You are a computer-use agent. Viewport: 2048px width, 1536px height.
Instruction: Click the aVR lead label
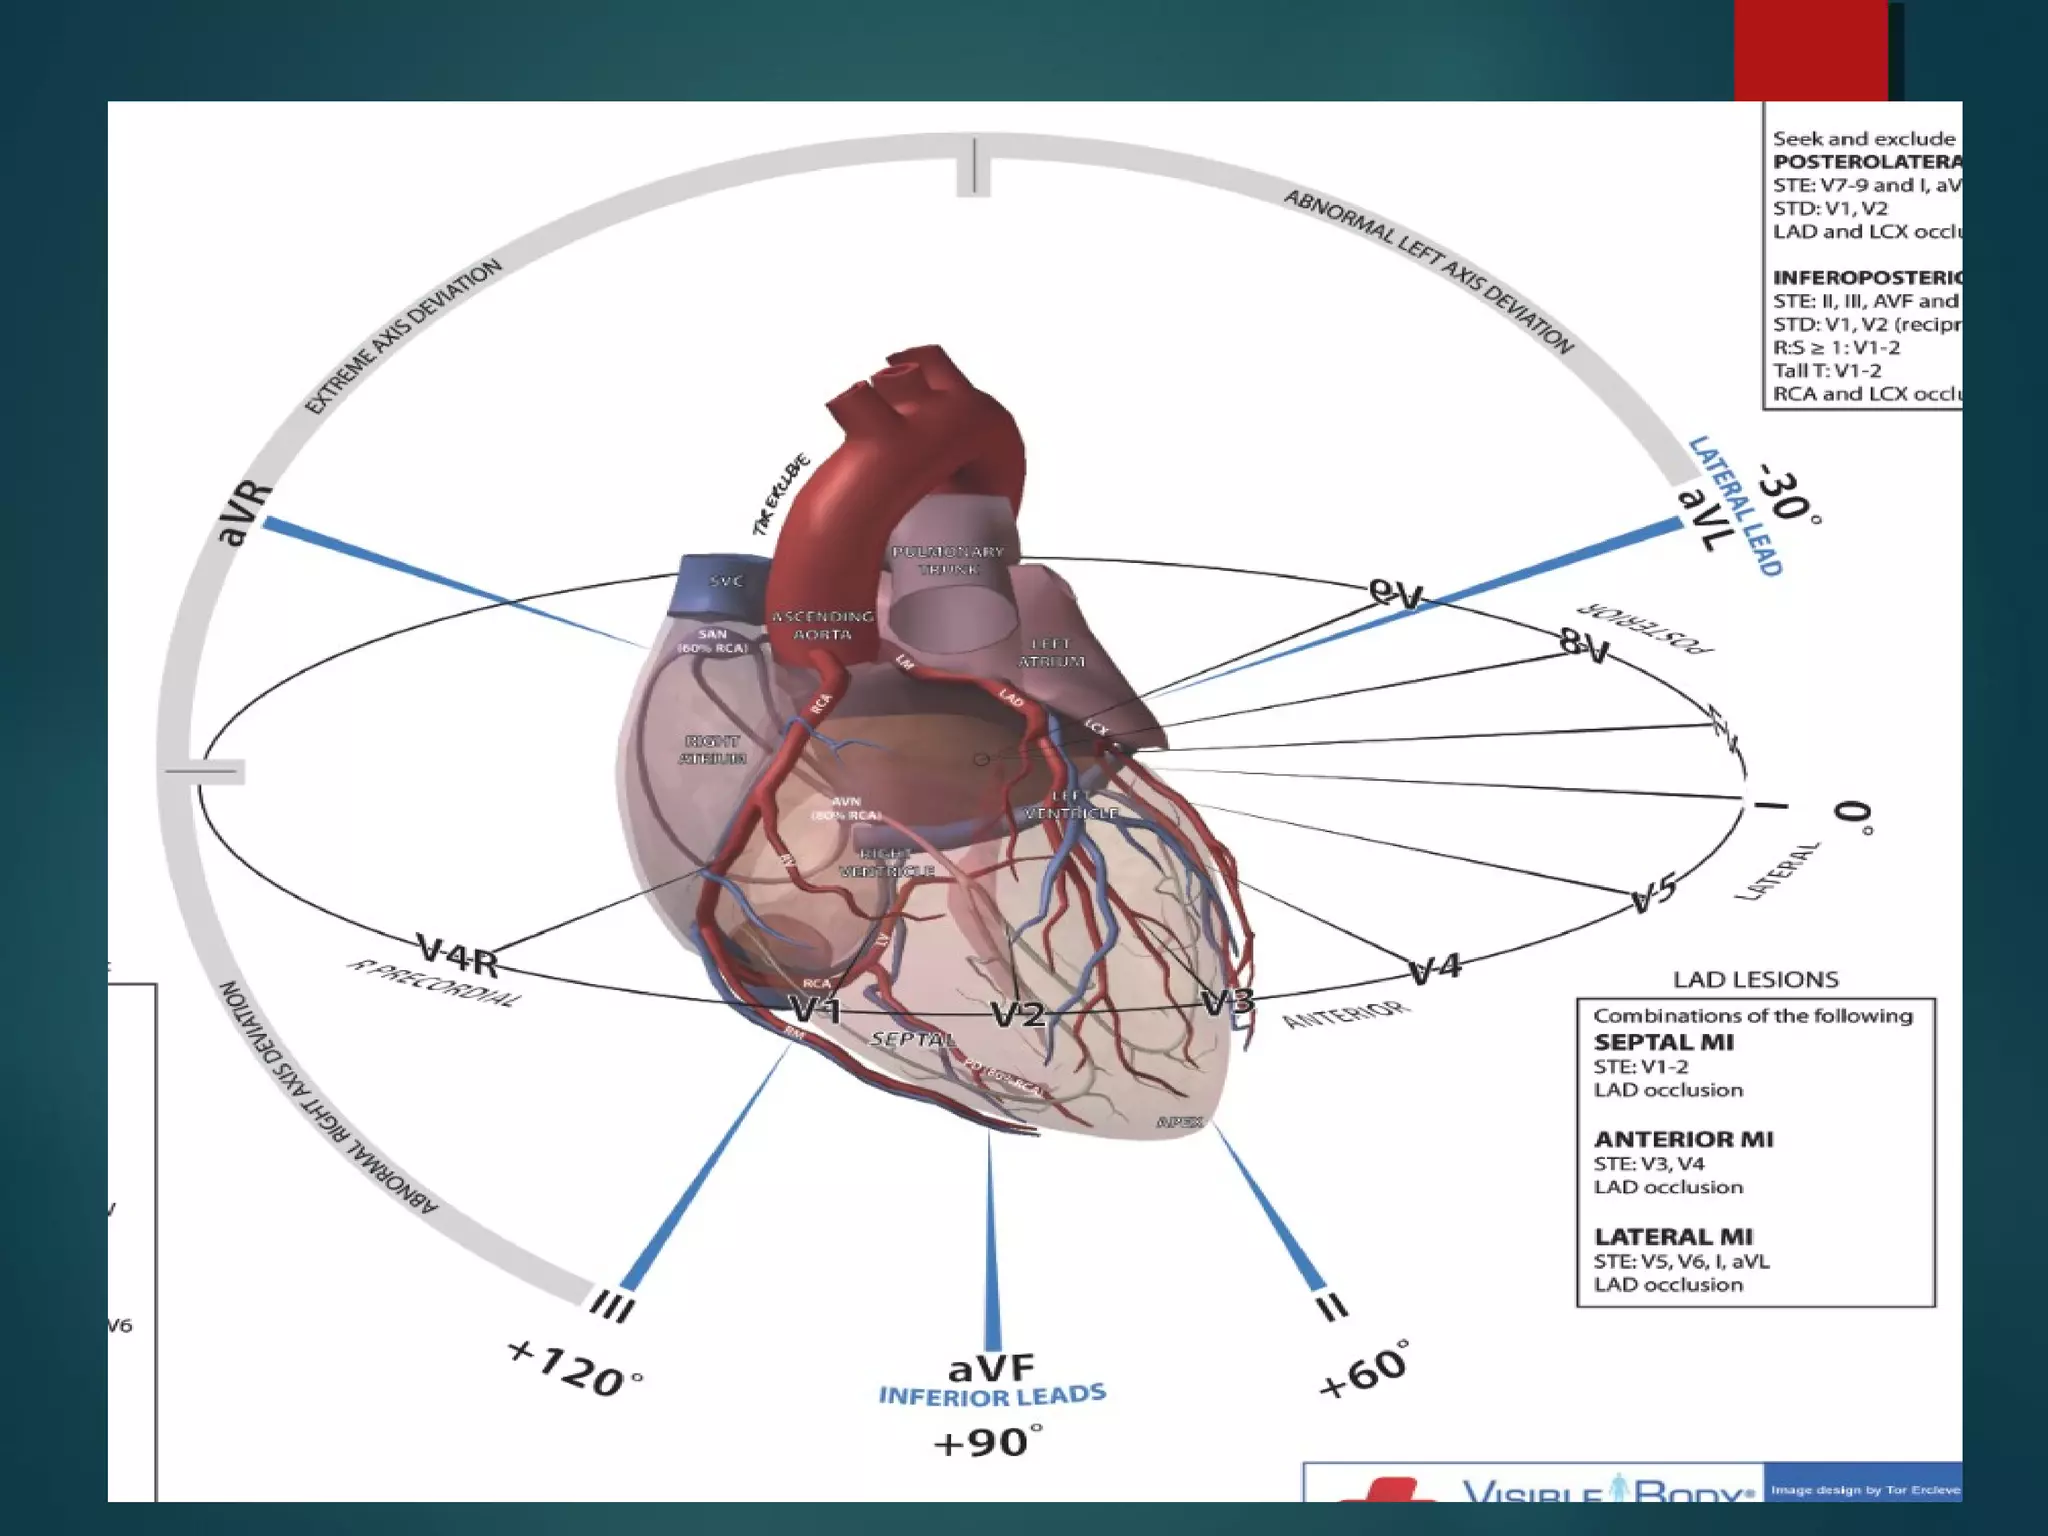click(x=243, y=514)
